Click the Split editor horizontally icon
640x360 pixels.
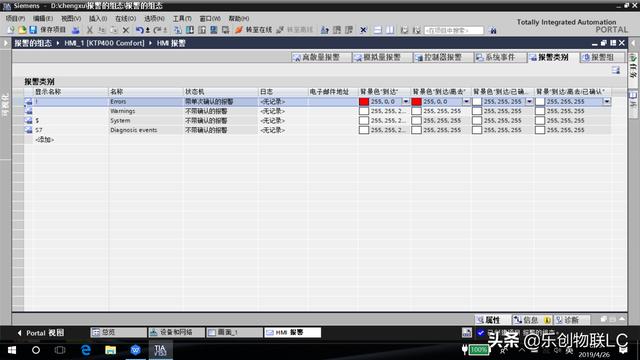point(378,30)
